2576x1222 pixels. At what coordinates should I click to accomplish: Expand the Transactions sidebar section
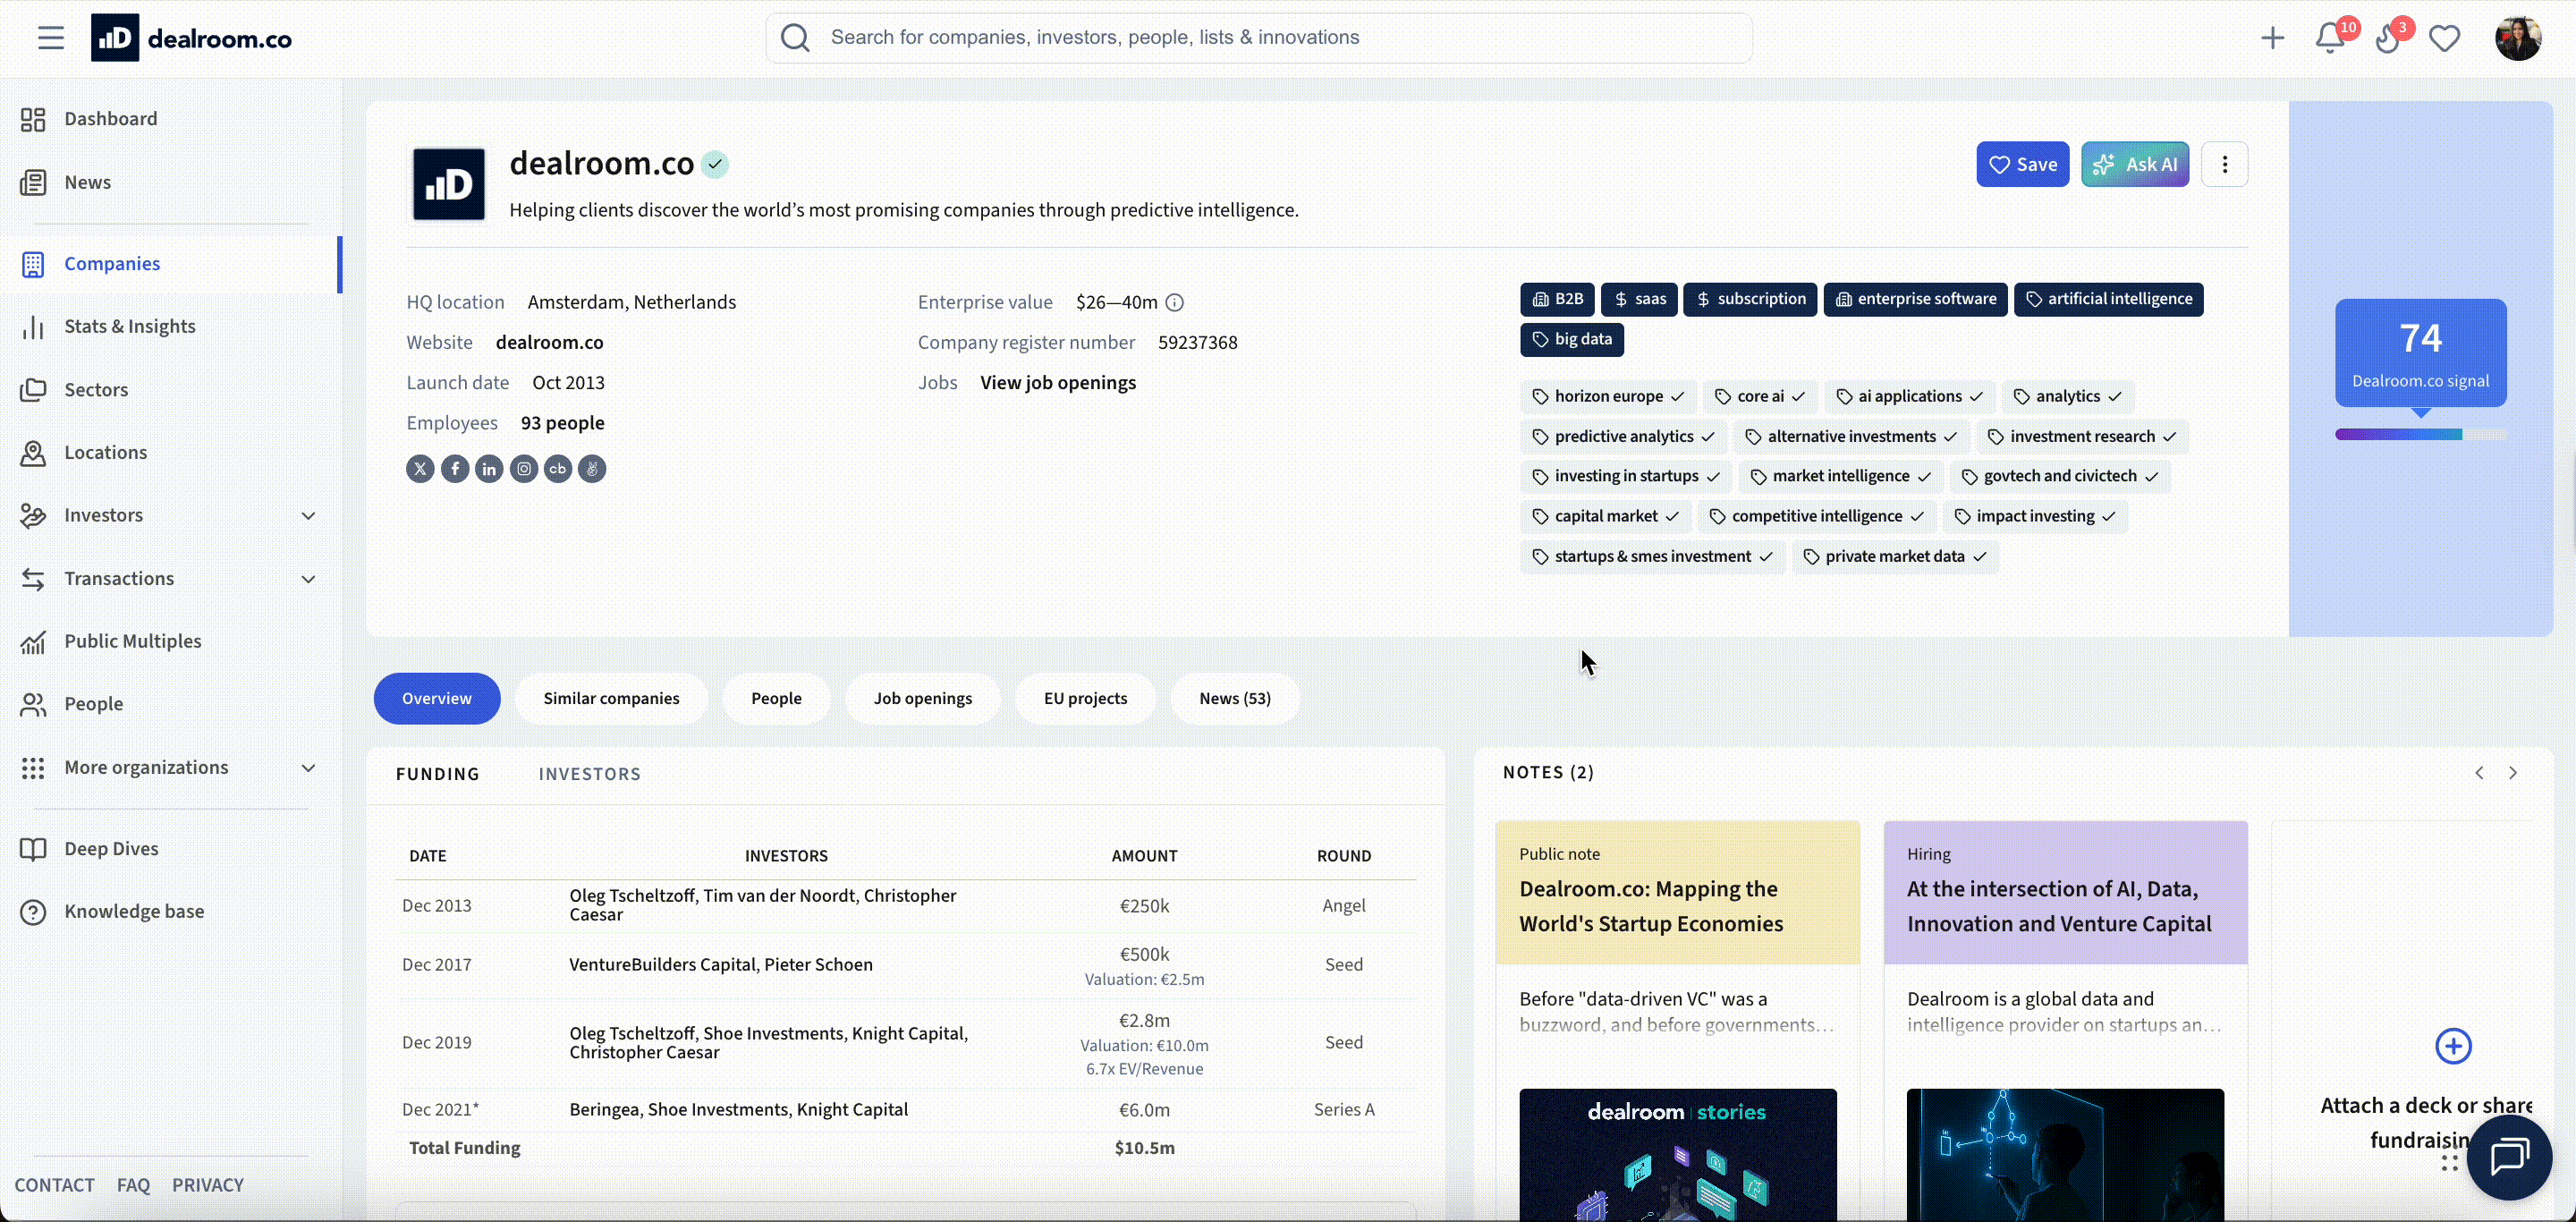click(309, 579)
